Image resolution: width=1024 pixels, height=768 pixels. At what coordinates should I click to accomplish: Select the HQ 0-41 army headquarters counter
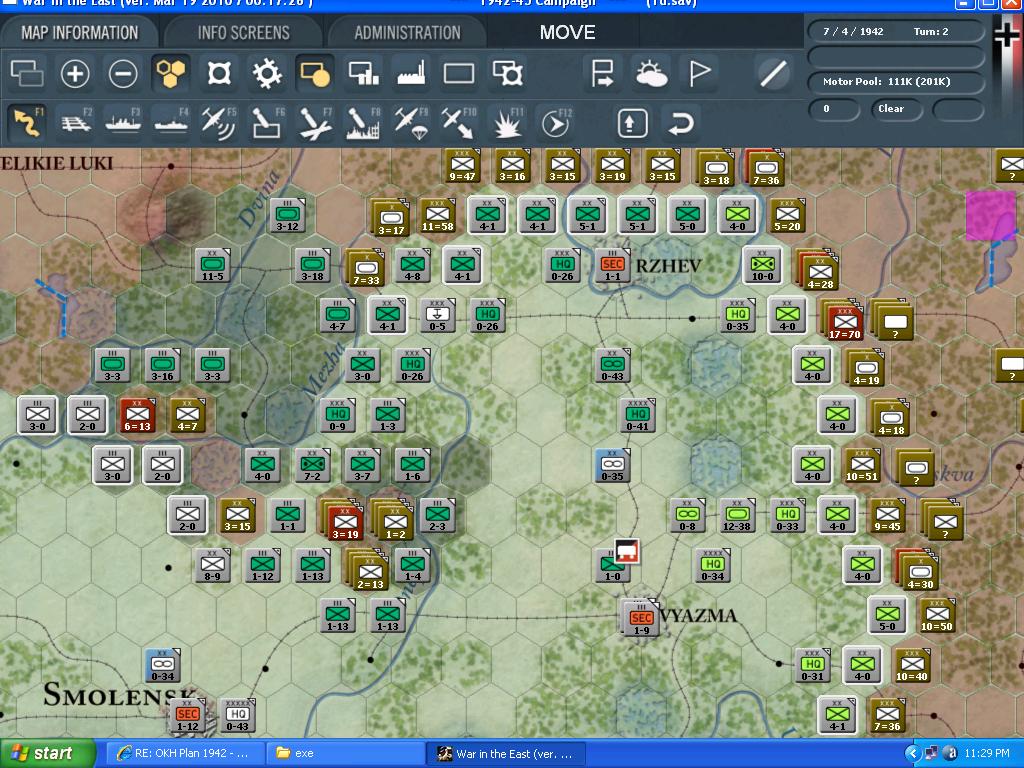[637, 415]
